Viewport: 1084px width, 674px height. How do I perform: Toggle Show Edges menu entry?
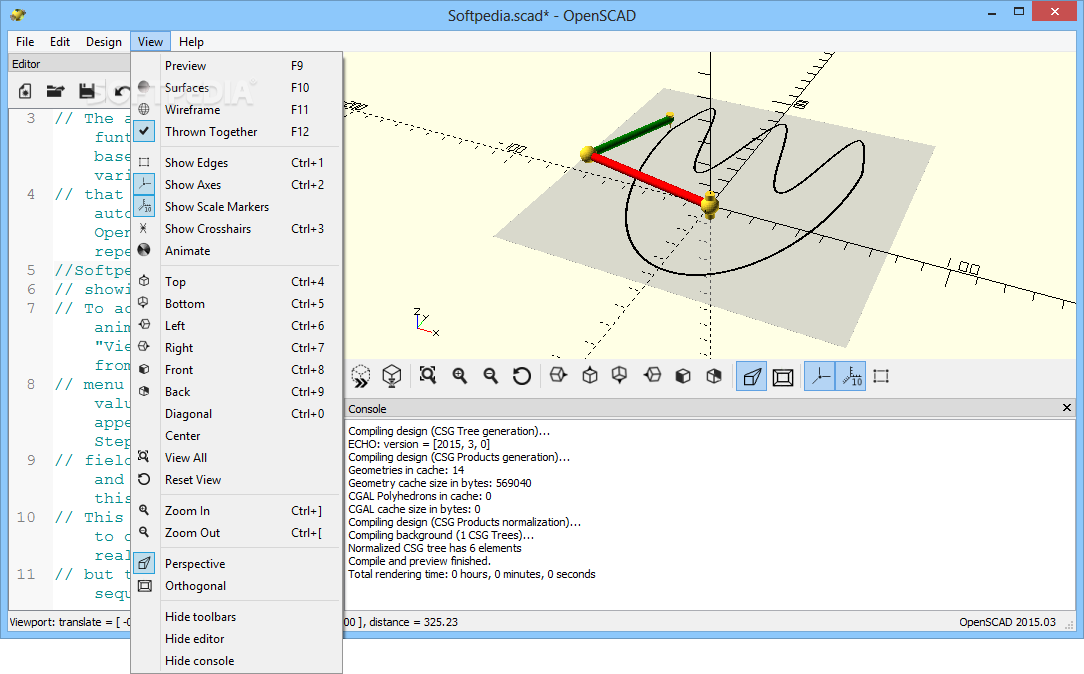(236, 162)
